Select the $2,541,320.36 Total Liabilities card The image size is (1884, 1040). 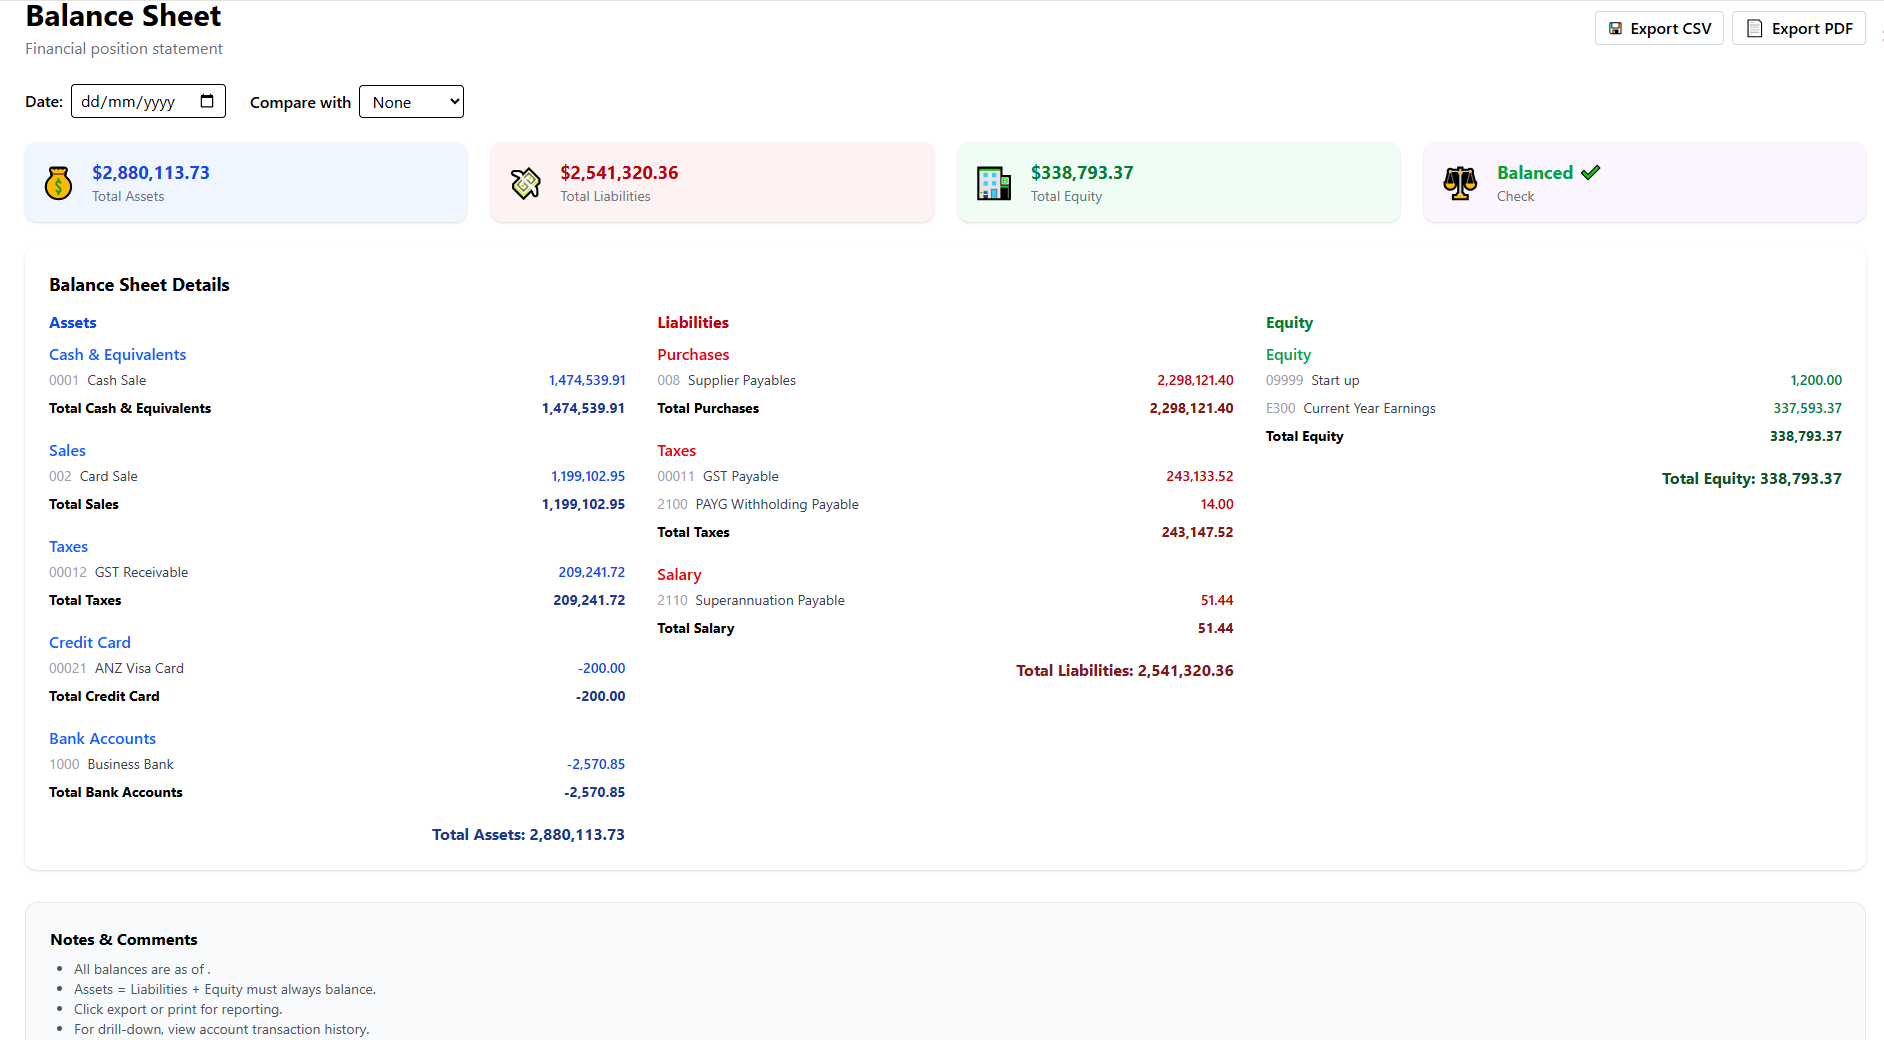pyautogui.click(x=712, y=182)
